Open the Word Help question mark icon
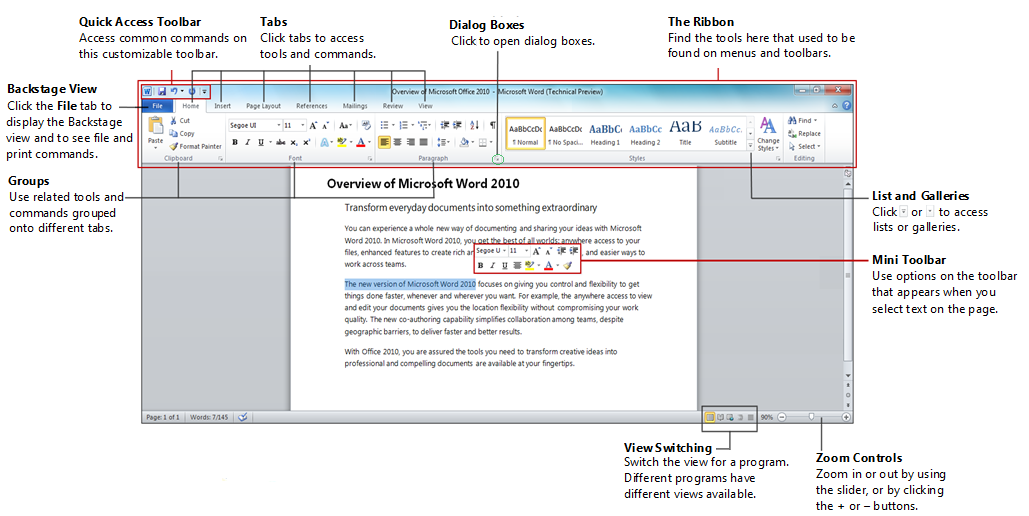1029x516 pixels. pyautogui.click(x=847, y=106)
